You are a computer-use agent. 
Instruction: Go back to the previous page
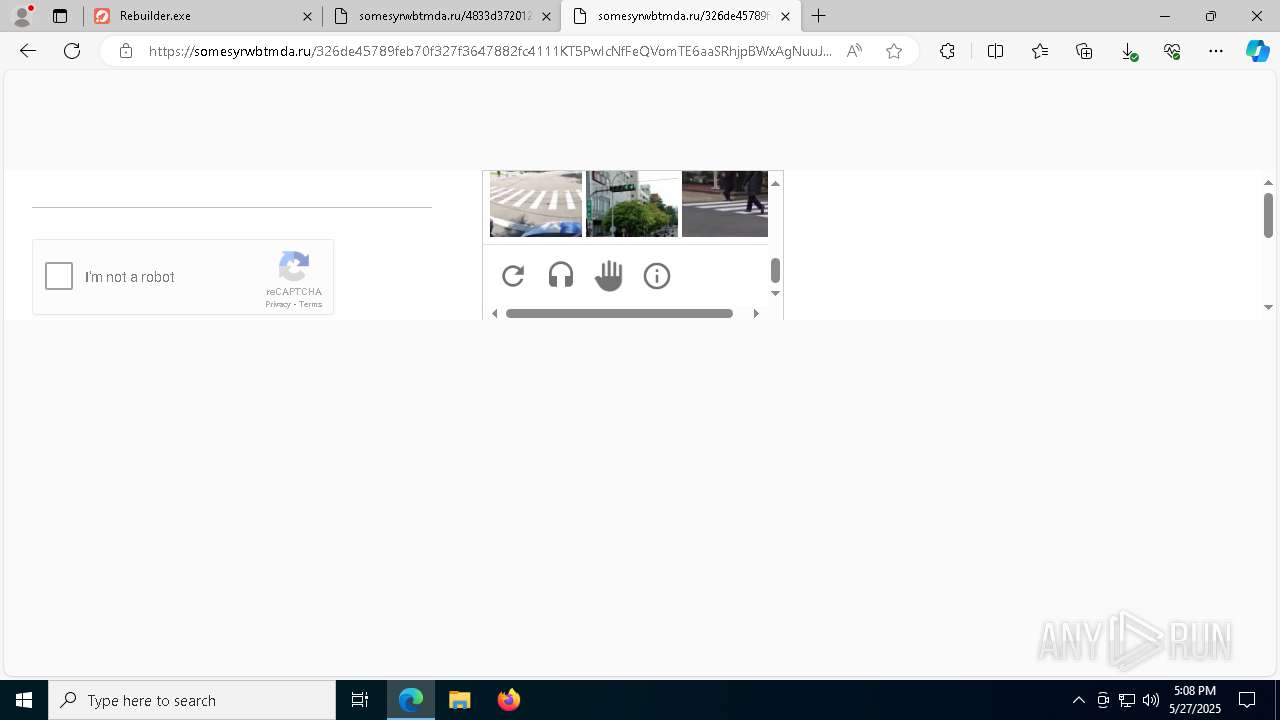click(28, 51)
